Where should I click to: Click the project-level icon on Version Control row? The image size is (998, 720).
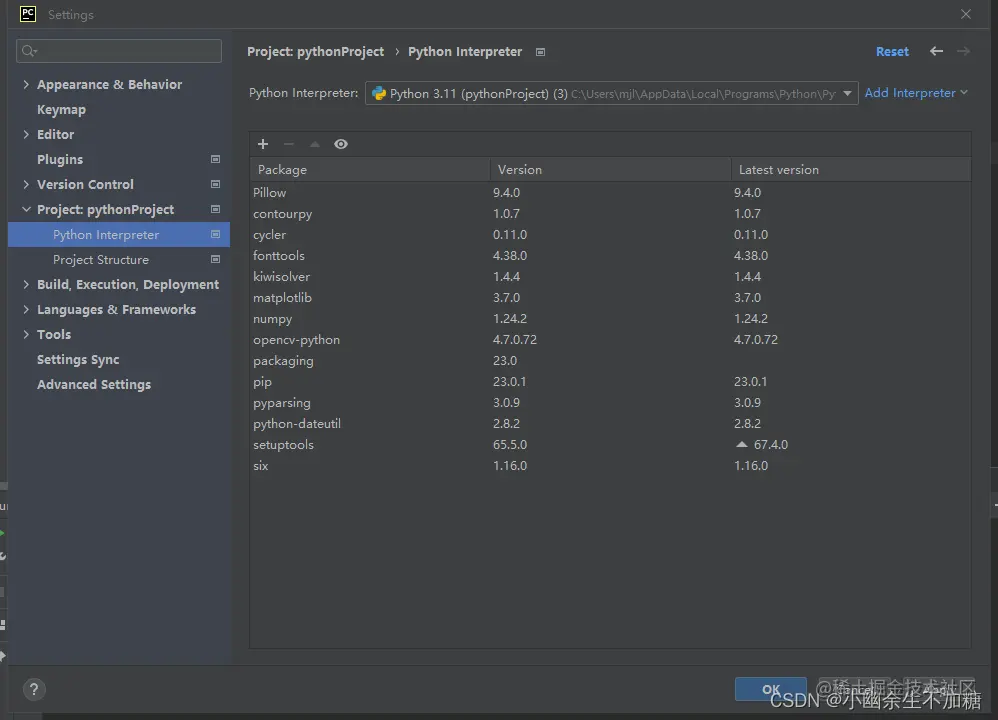(215, 184)
